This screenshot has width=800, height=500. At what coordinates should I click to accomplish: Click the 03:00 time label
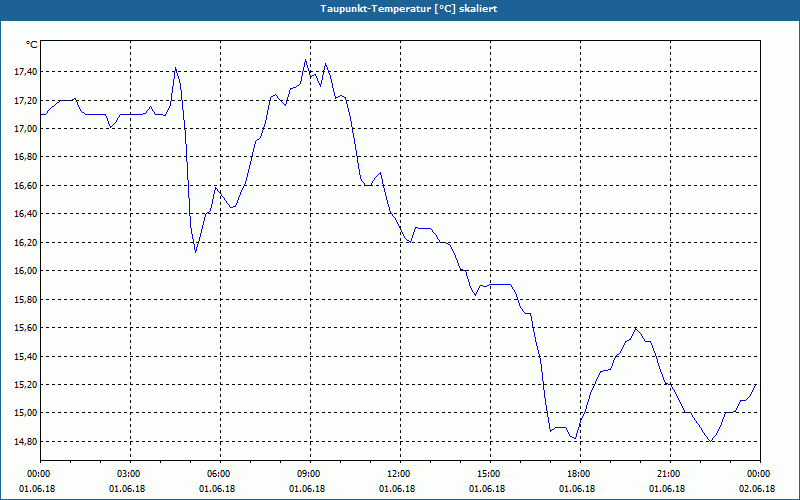[x=131, y=474]
